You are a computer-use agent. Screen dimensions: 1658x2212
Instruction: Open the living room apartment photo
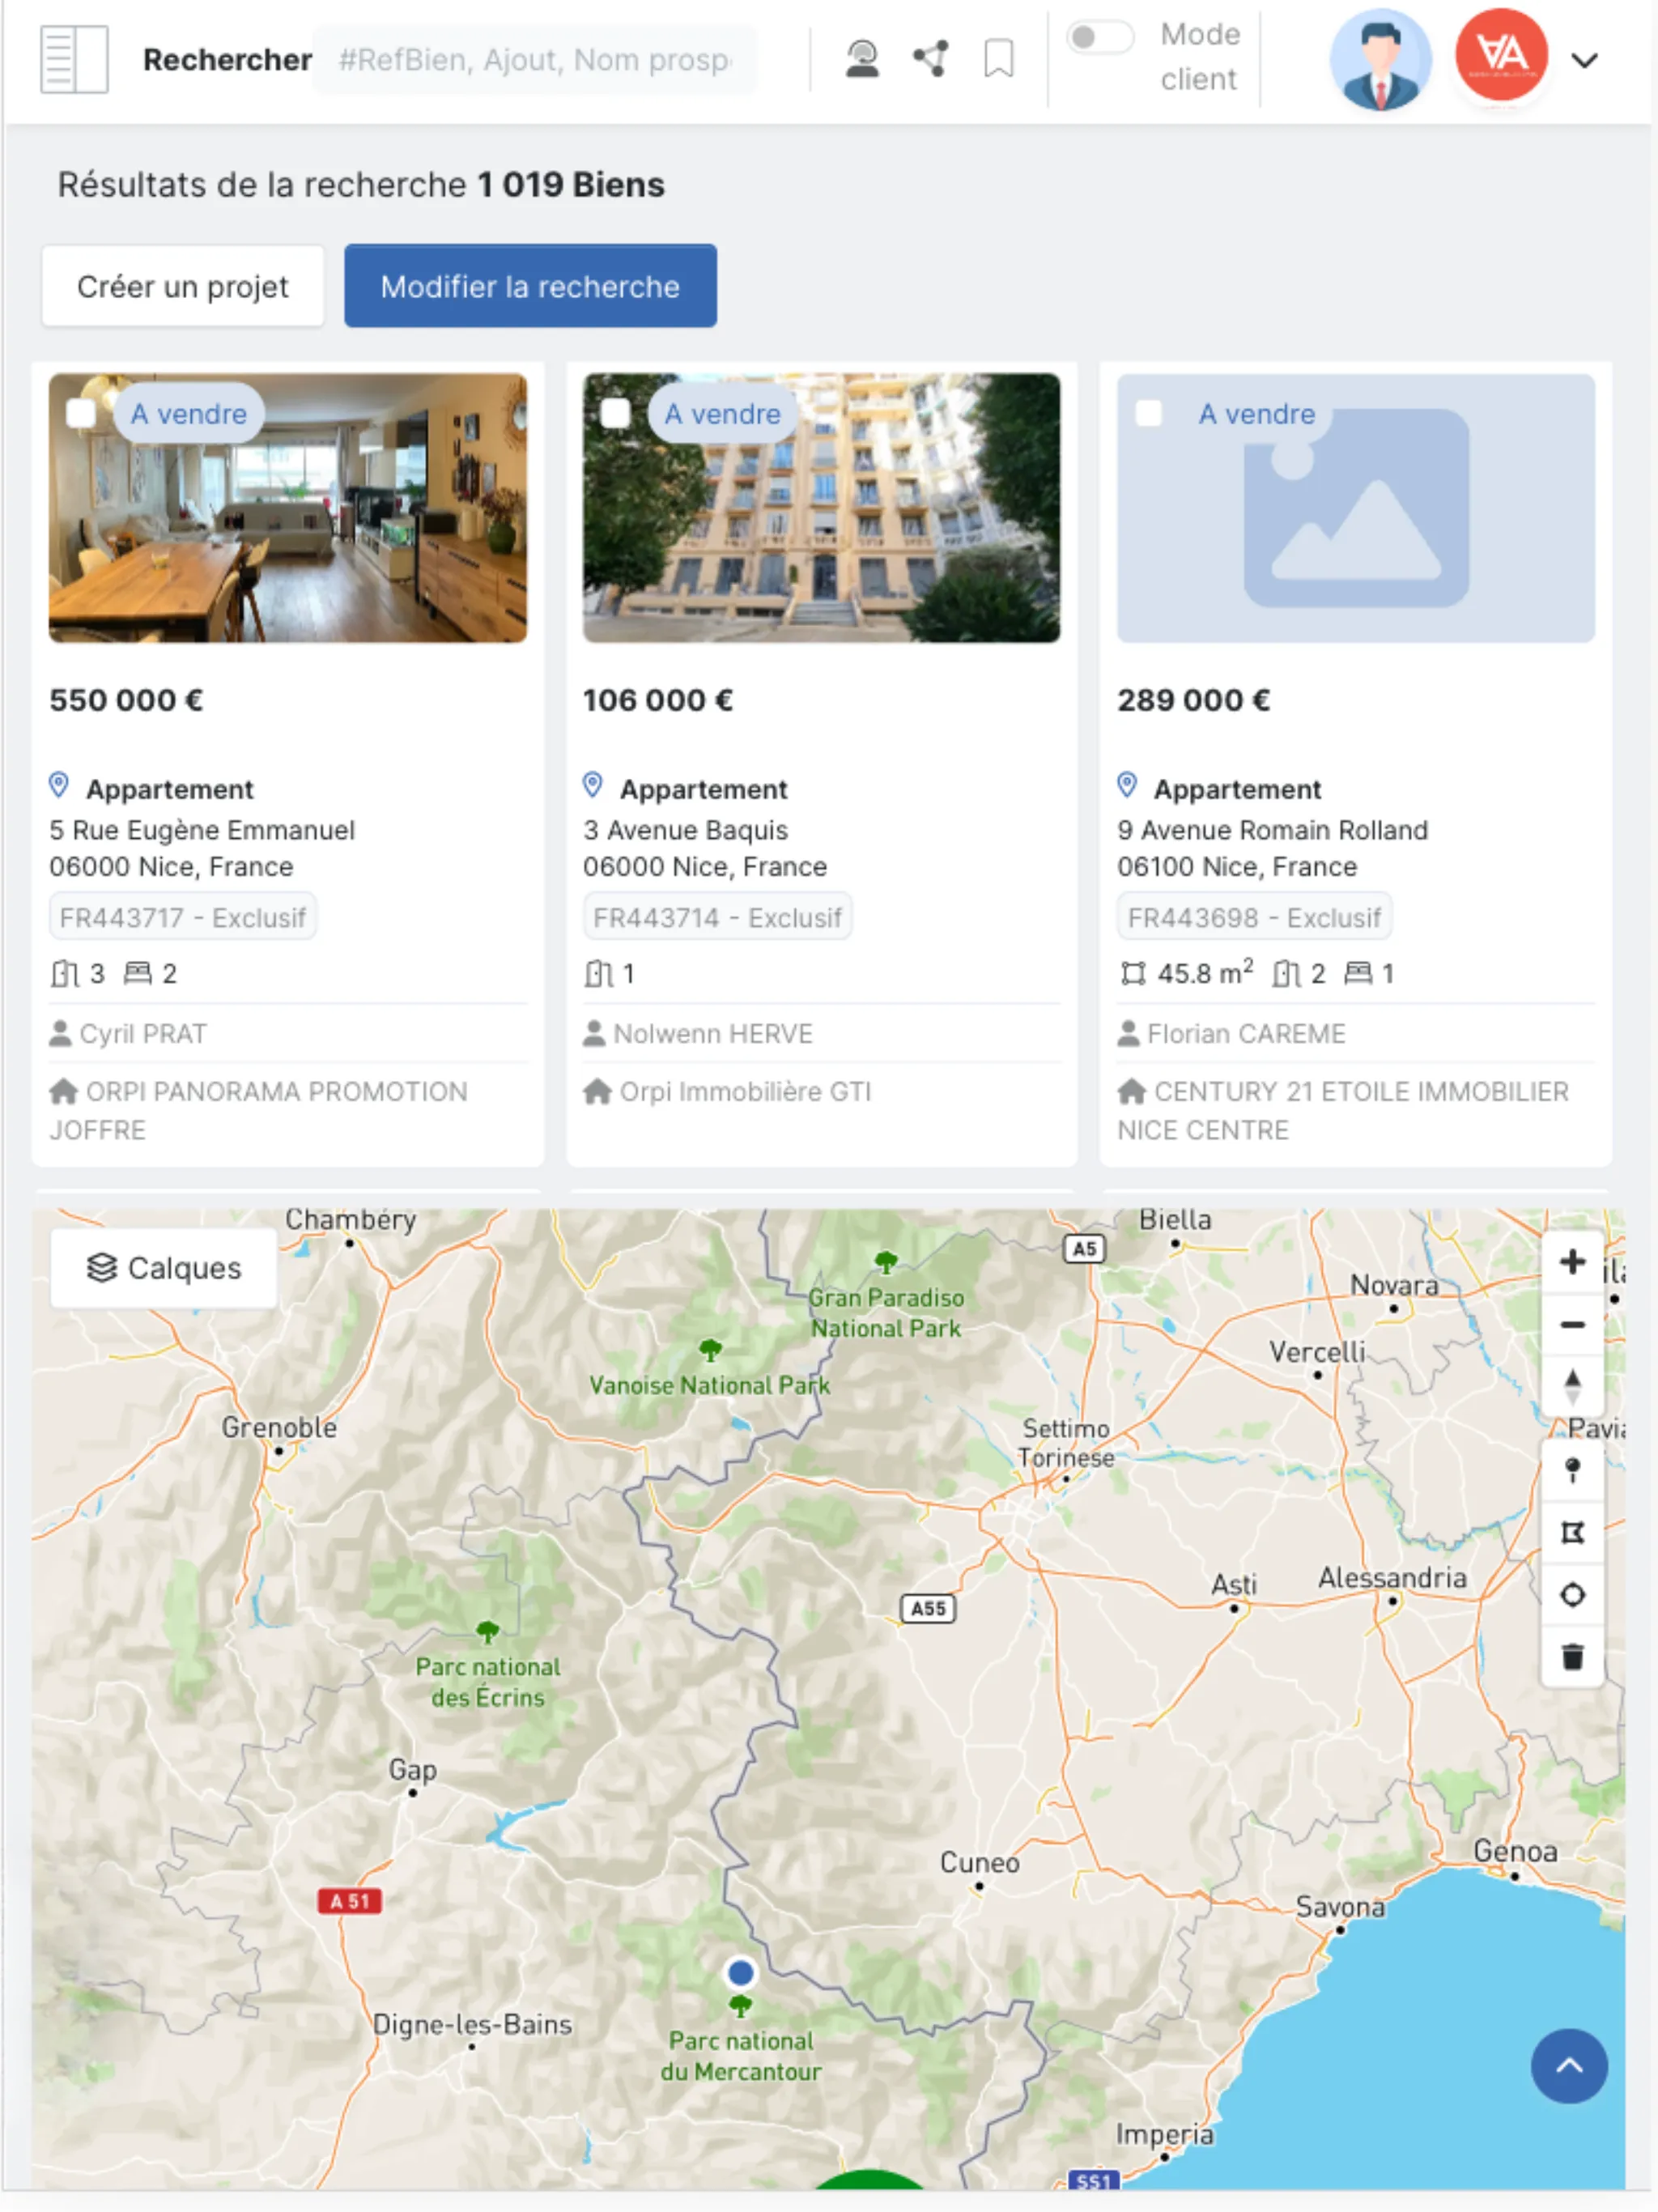point(288,508)
